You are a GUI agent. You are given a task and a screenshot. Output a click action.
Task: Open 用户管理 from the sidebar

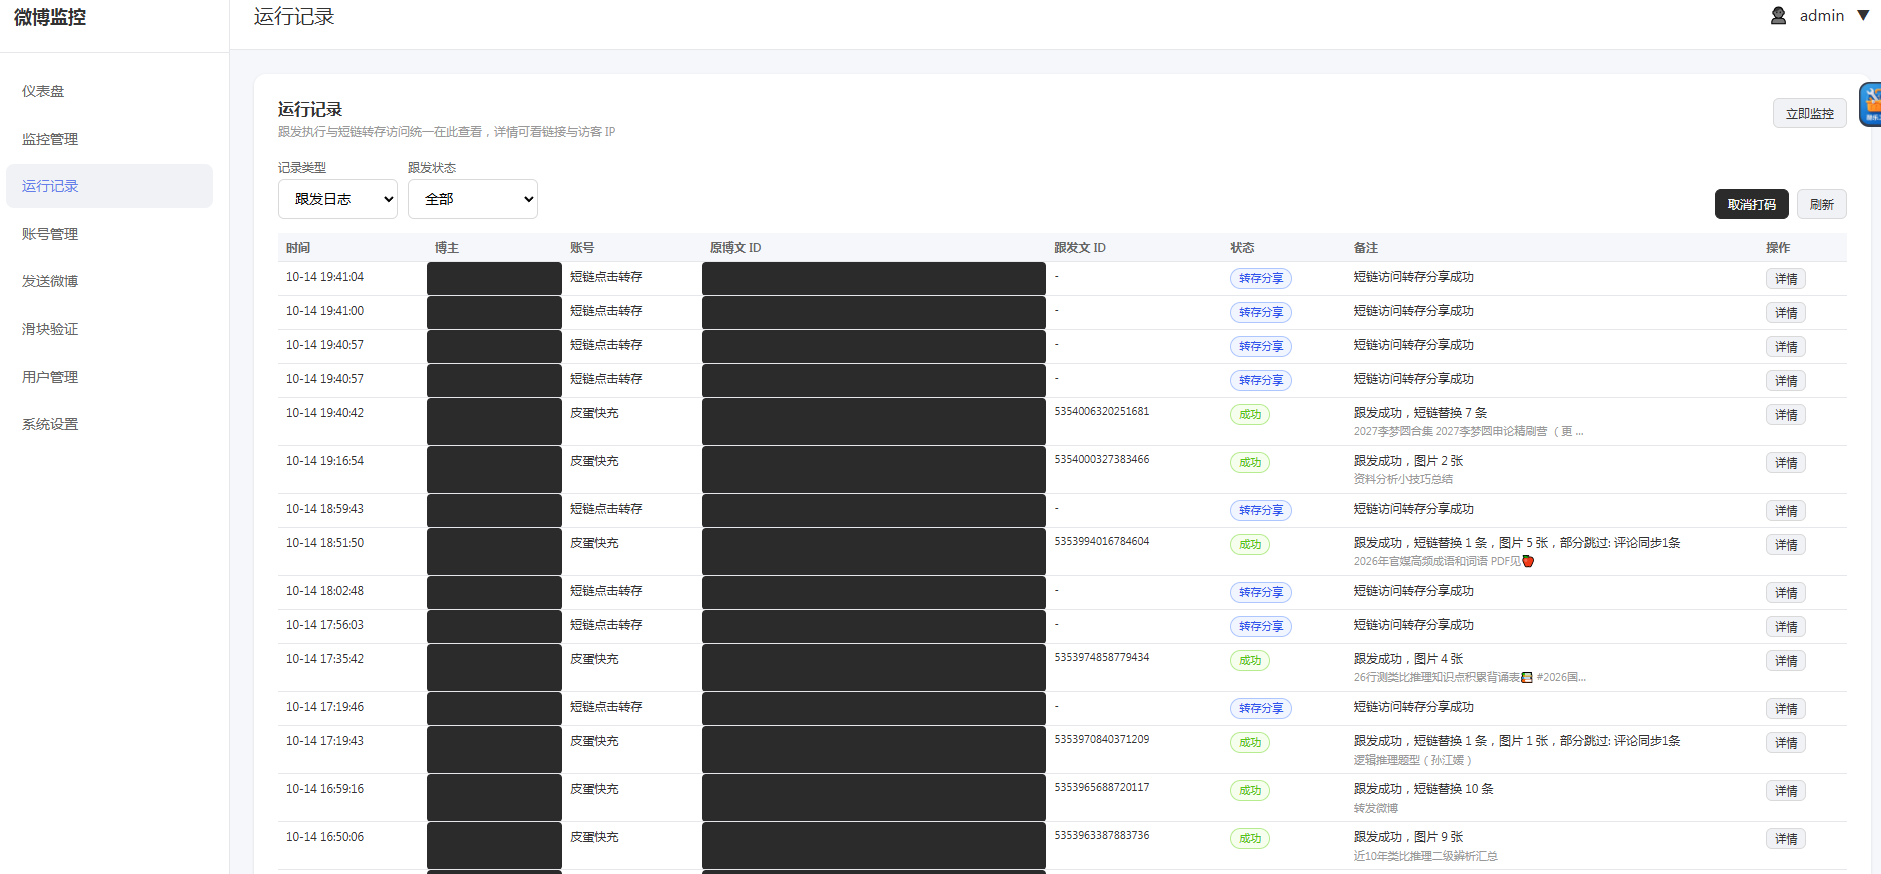coord(109,377)
